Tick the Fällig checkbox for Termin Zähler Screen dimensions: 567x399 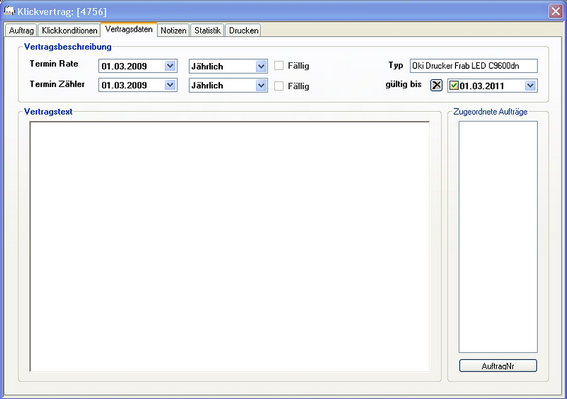(279, 86)
